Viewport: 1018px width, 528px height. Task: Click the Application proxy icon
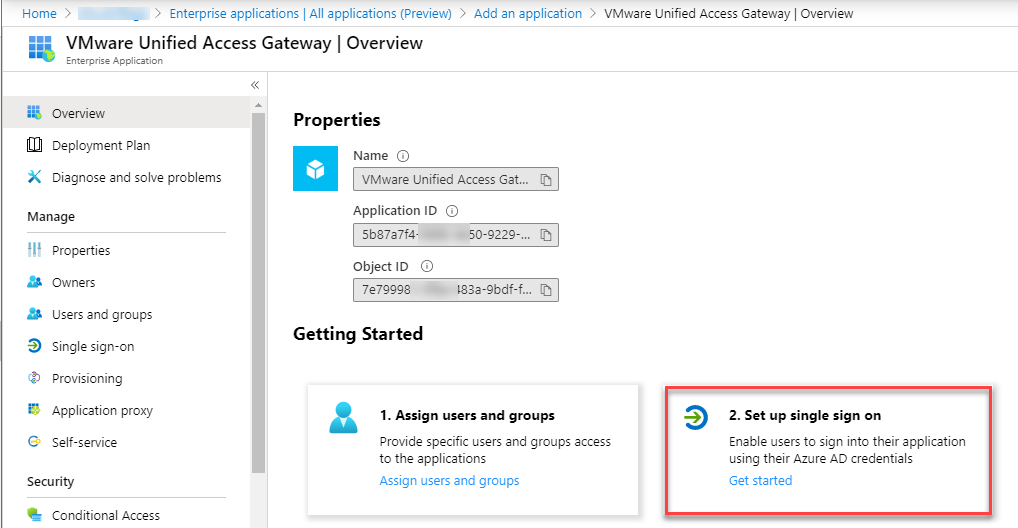[x=34, y=409]
